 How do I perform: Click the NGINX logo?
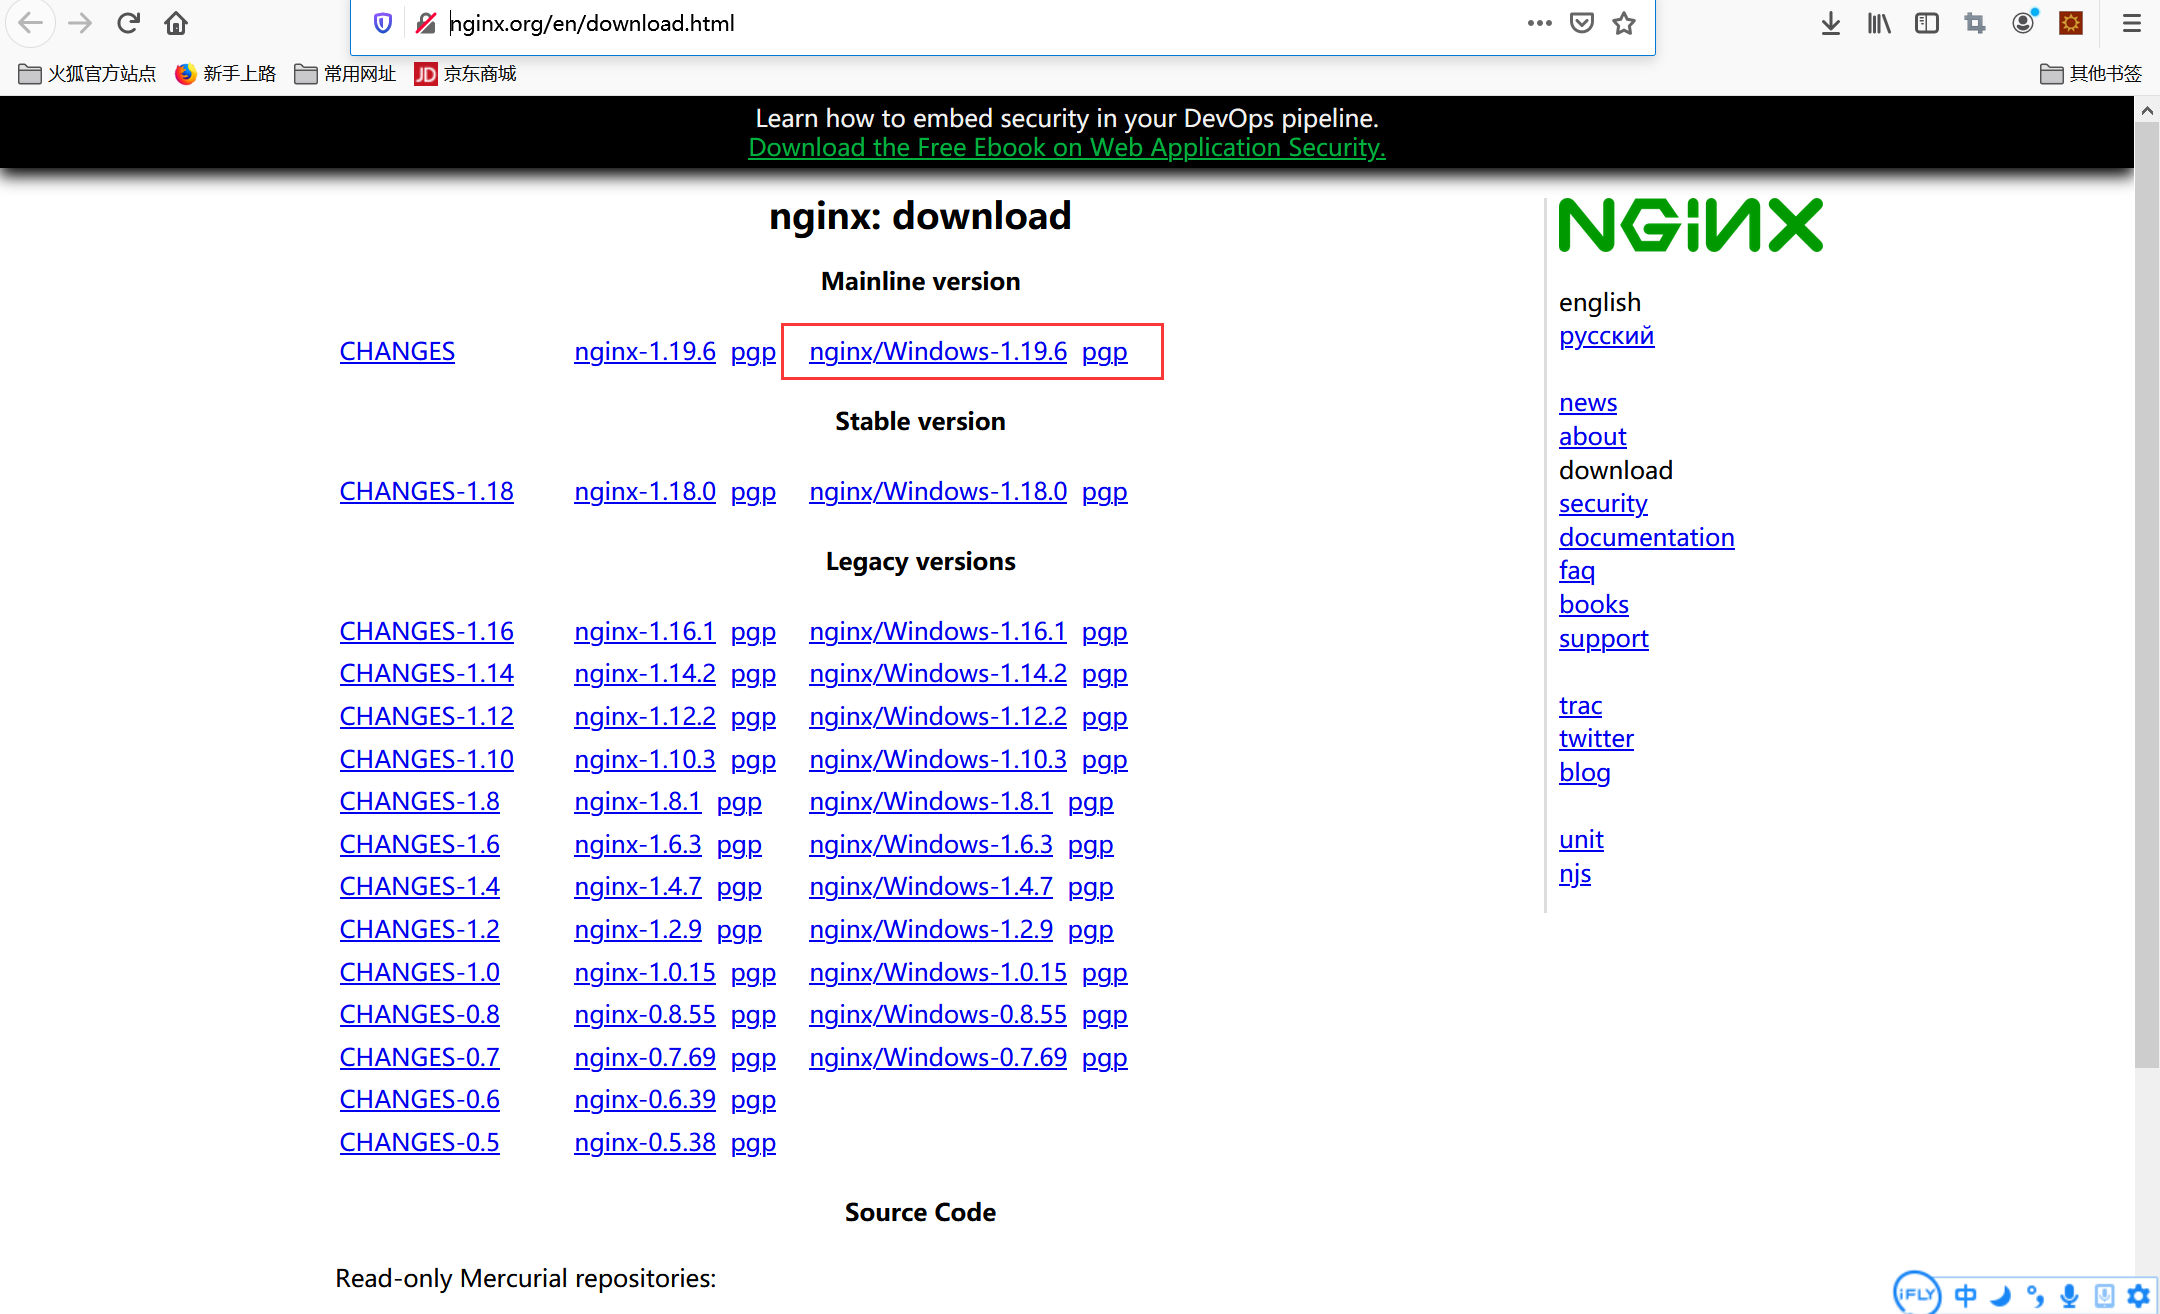(x=1691, y=225)
